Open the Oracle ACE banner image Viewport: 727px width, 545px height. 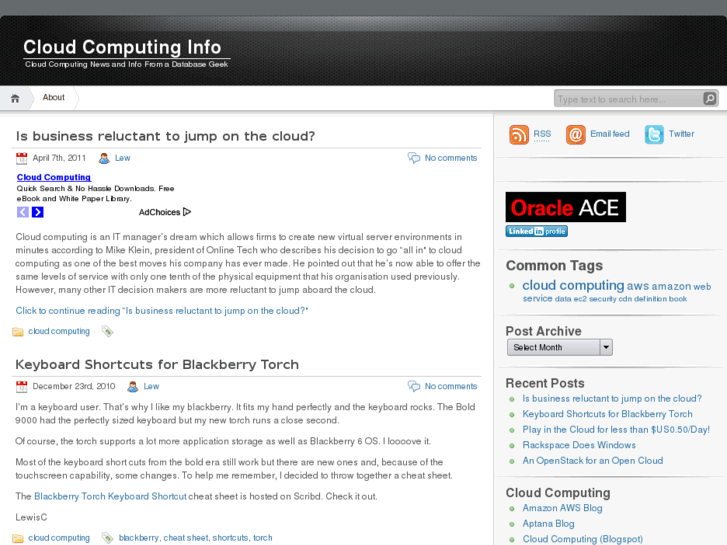tap(566, 207)
